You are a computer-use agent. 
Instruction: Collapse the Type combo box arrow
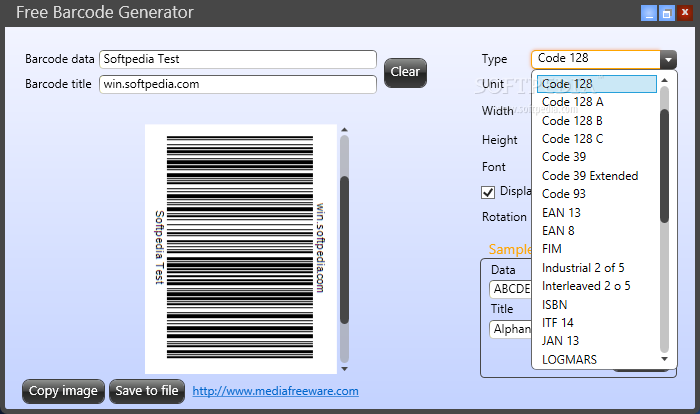(668, 59)
